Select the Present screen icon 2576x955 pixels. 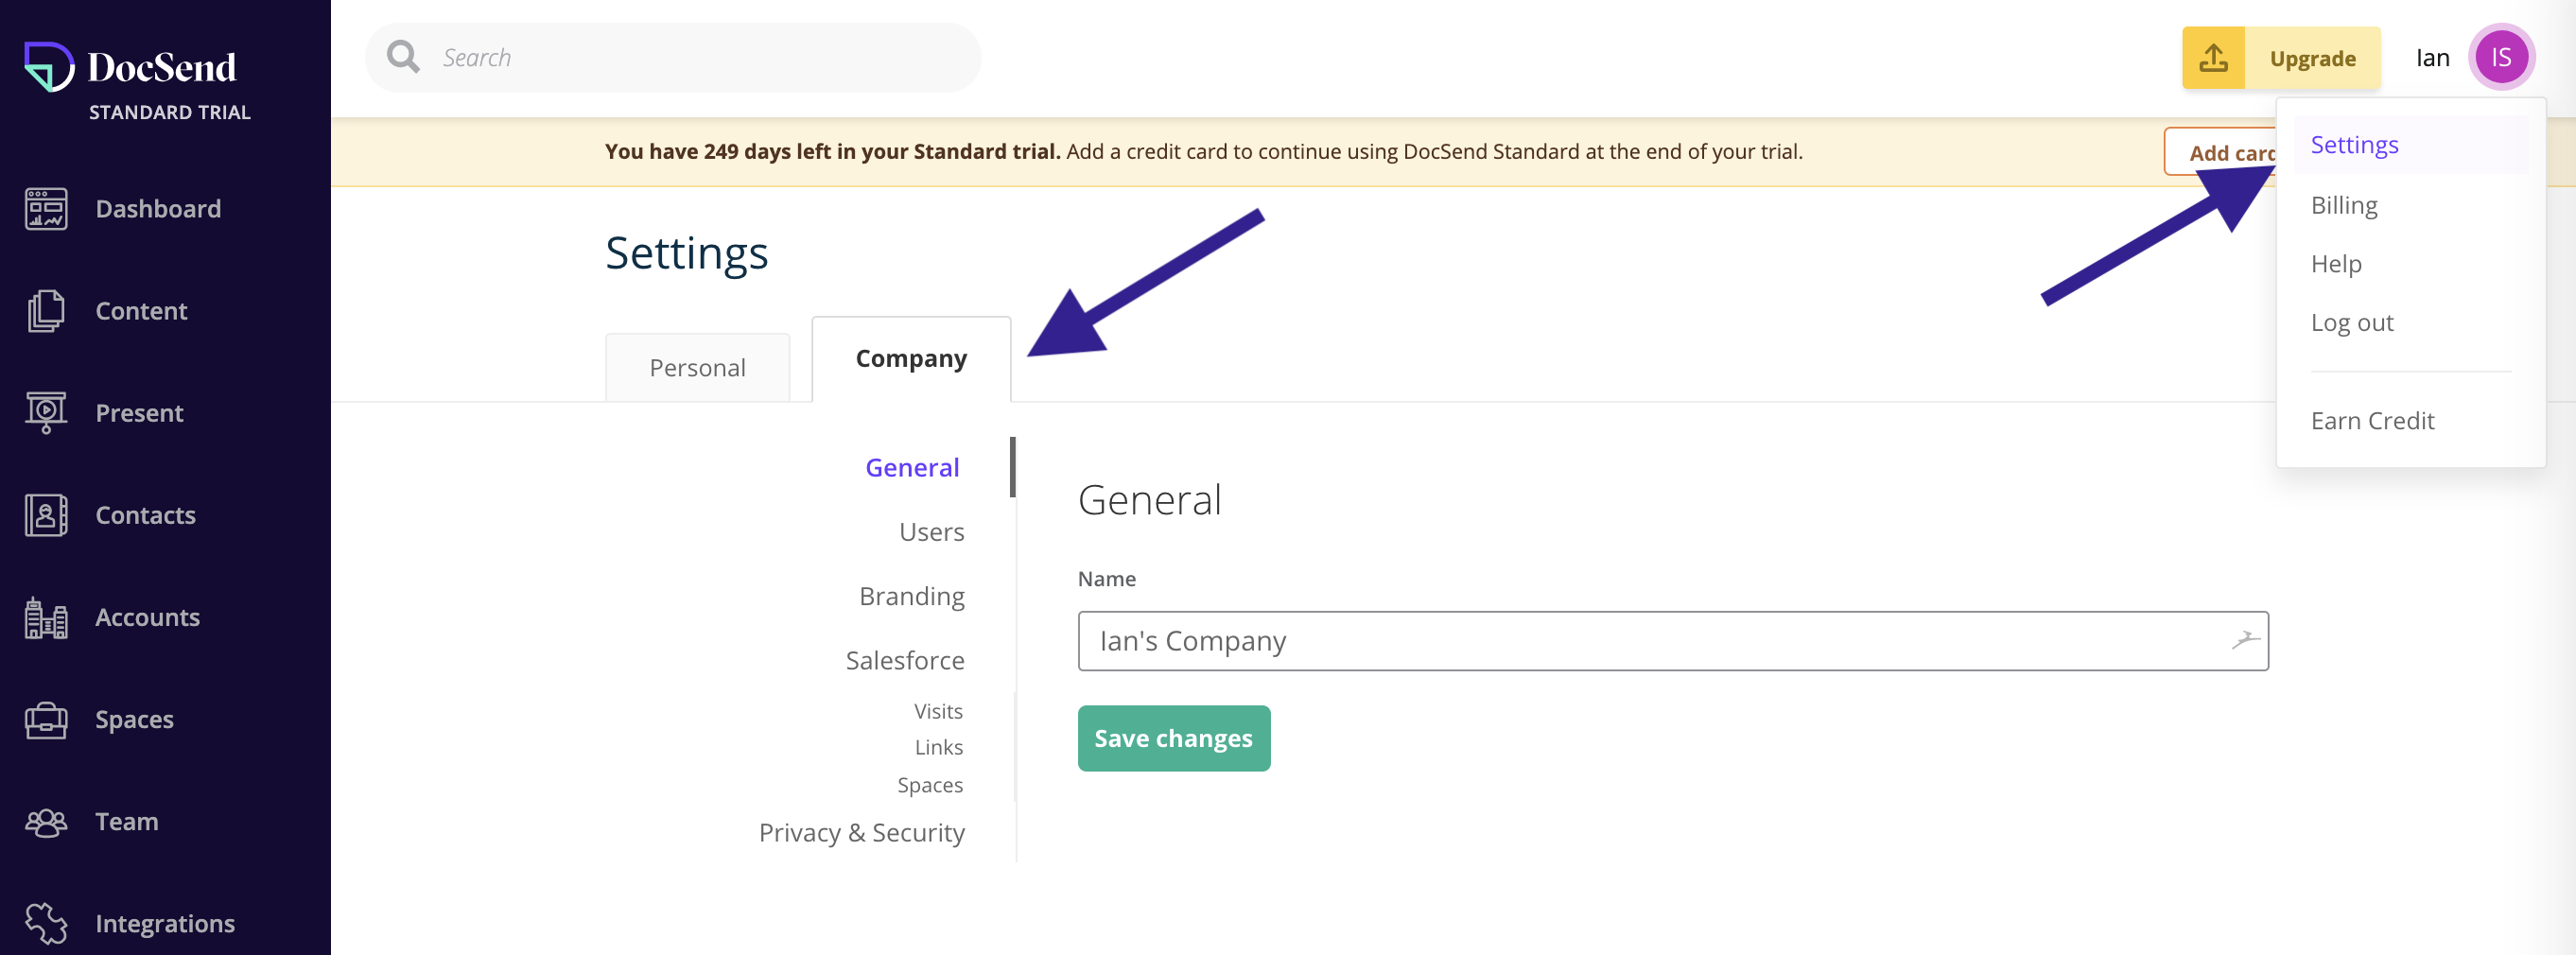click(x=46, y=413)
